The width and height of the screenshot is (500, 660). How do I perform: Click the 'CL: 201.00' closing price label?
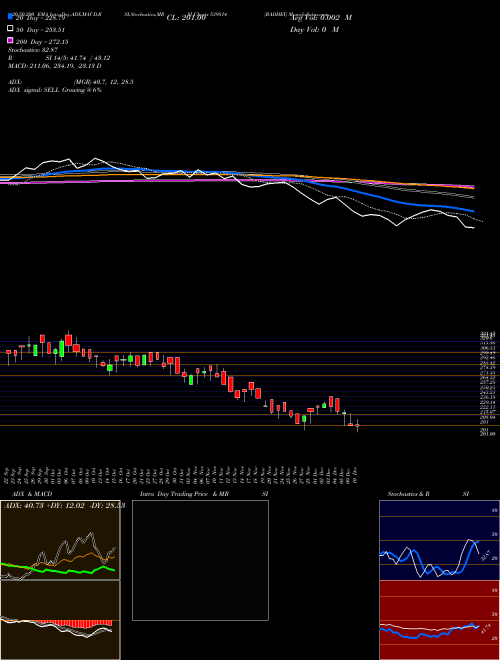[186, 18]
